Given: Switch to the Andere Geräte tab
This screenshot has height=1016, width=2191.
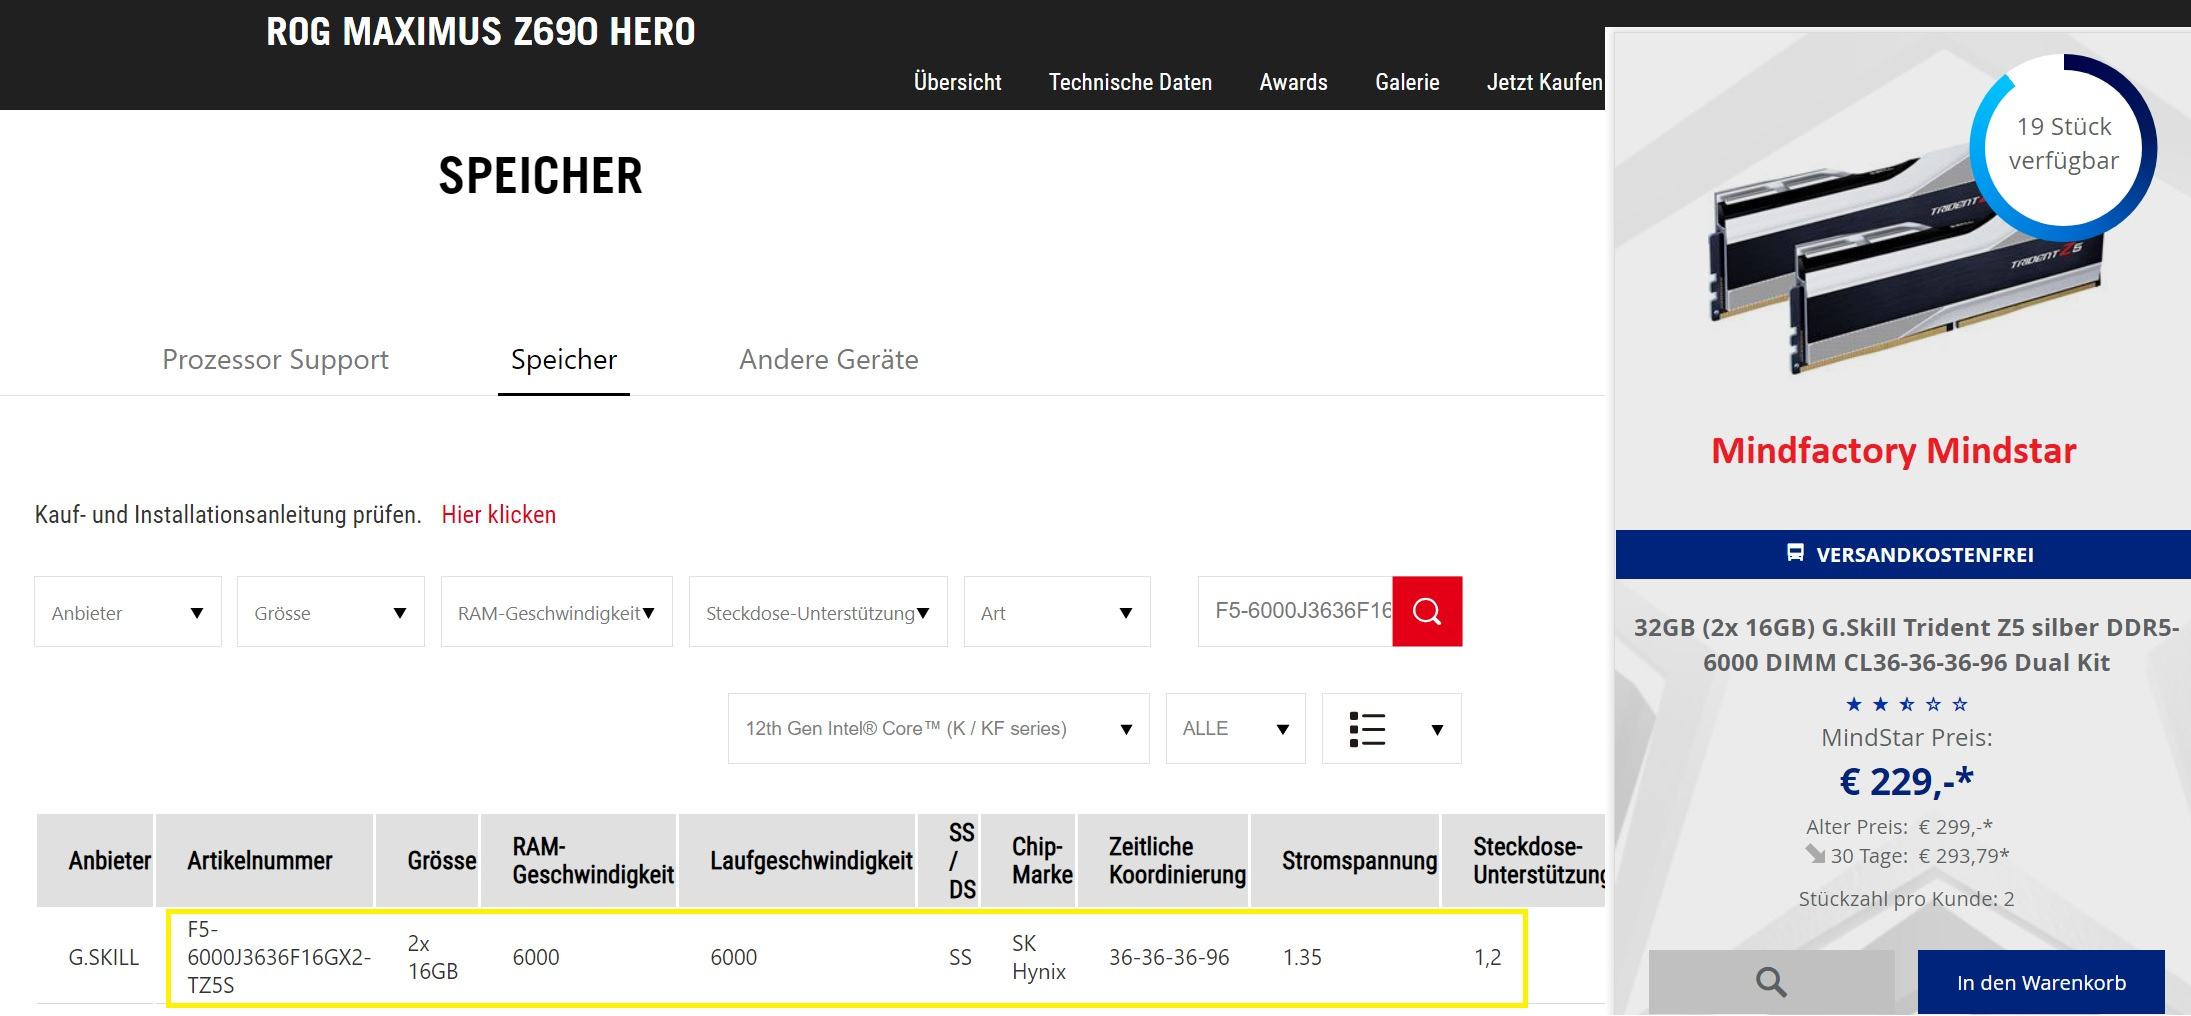Looking at the screenshot, I should point(829,359).
